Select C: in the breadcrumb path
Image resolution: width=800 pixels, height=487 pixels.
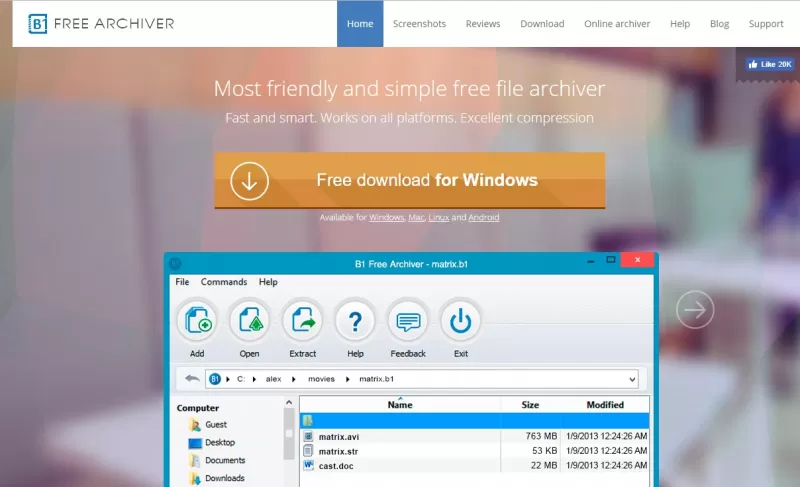[241, 379]
